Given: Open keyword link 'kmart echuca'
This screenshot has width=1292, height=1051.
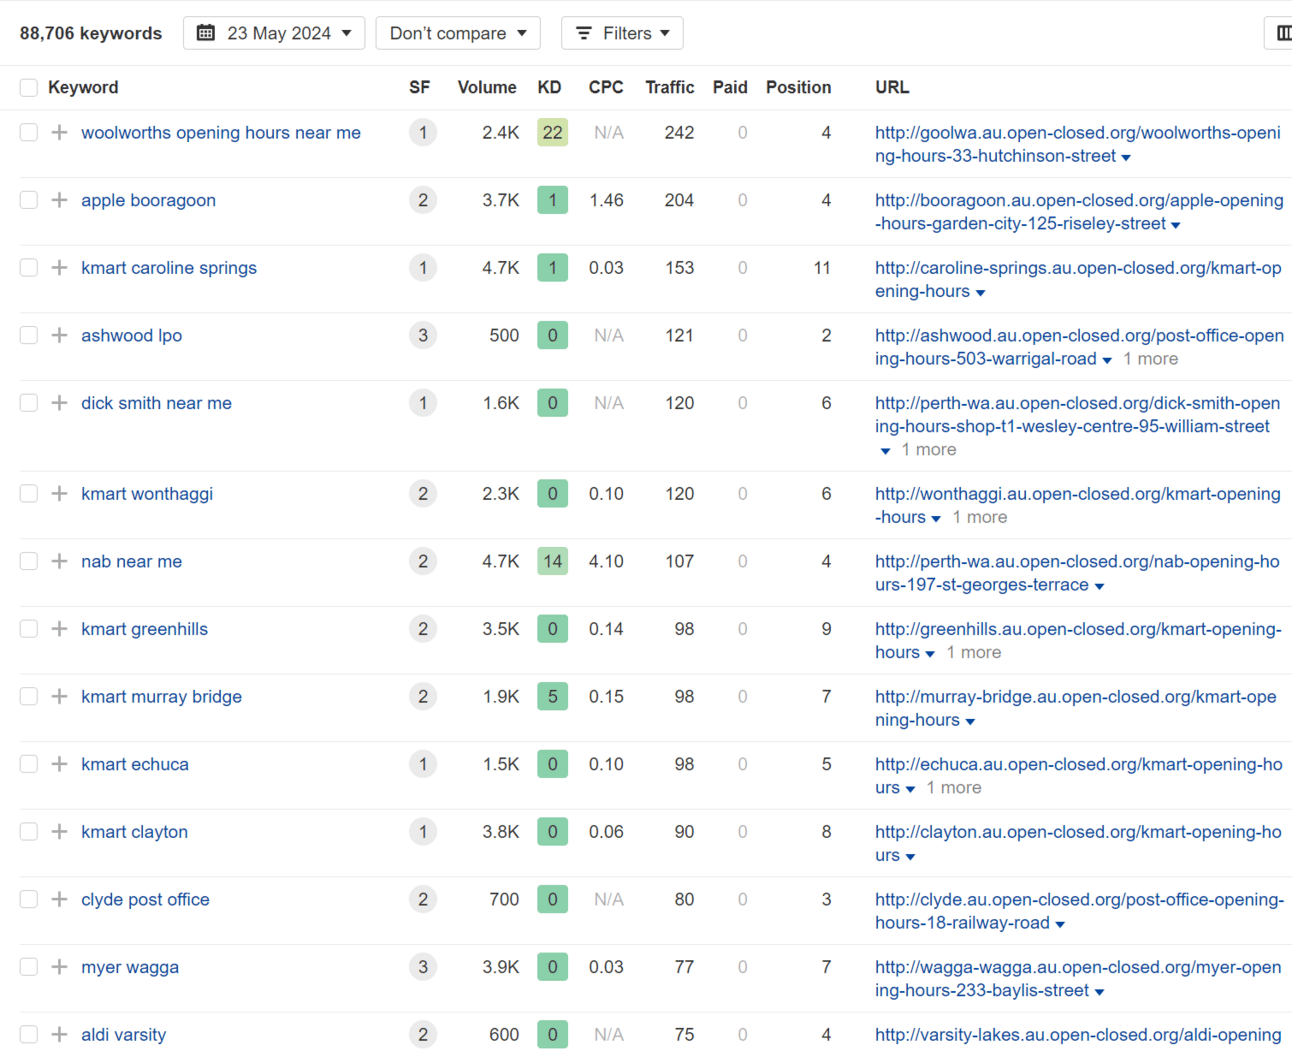Looking at the screenshot, I should pos(135,764).
